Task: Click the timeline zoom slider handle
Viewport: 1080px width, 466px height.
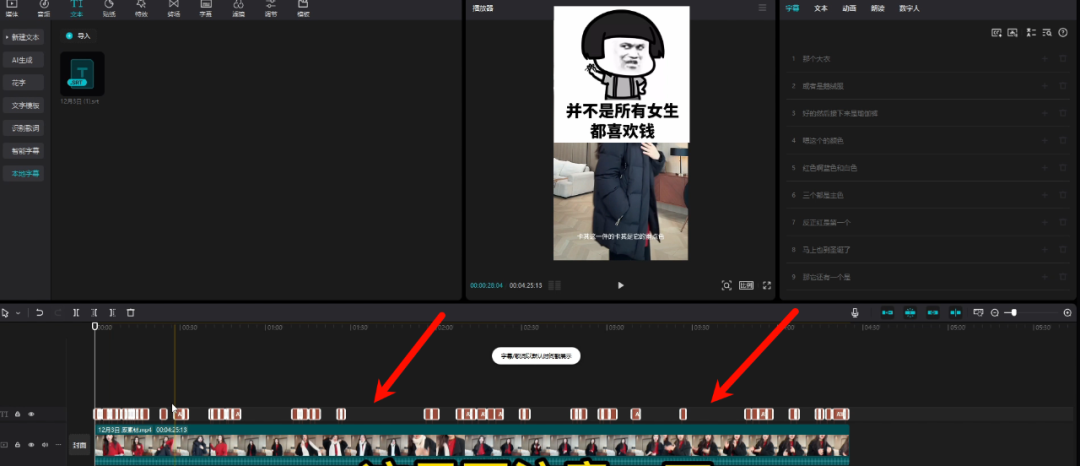Action: [1014, 313]
